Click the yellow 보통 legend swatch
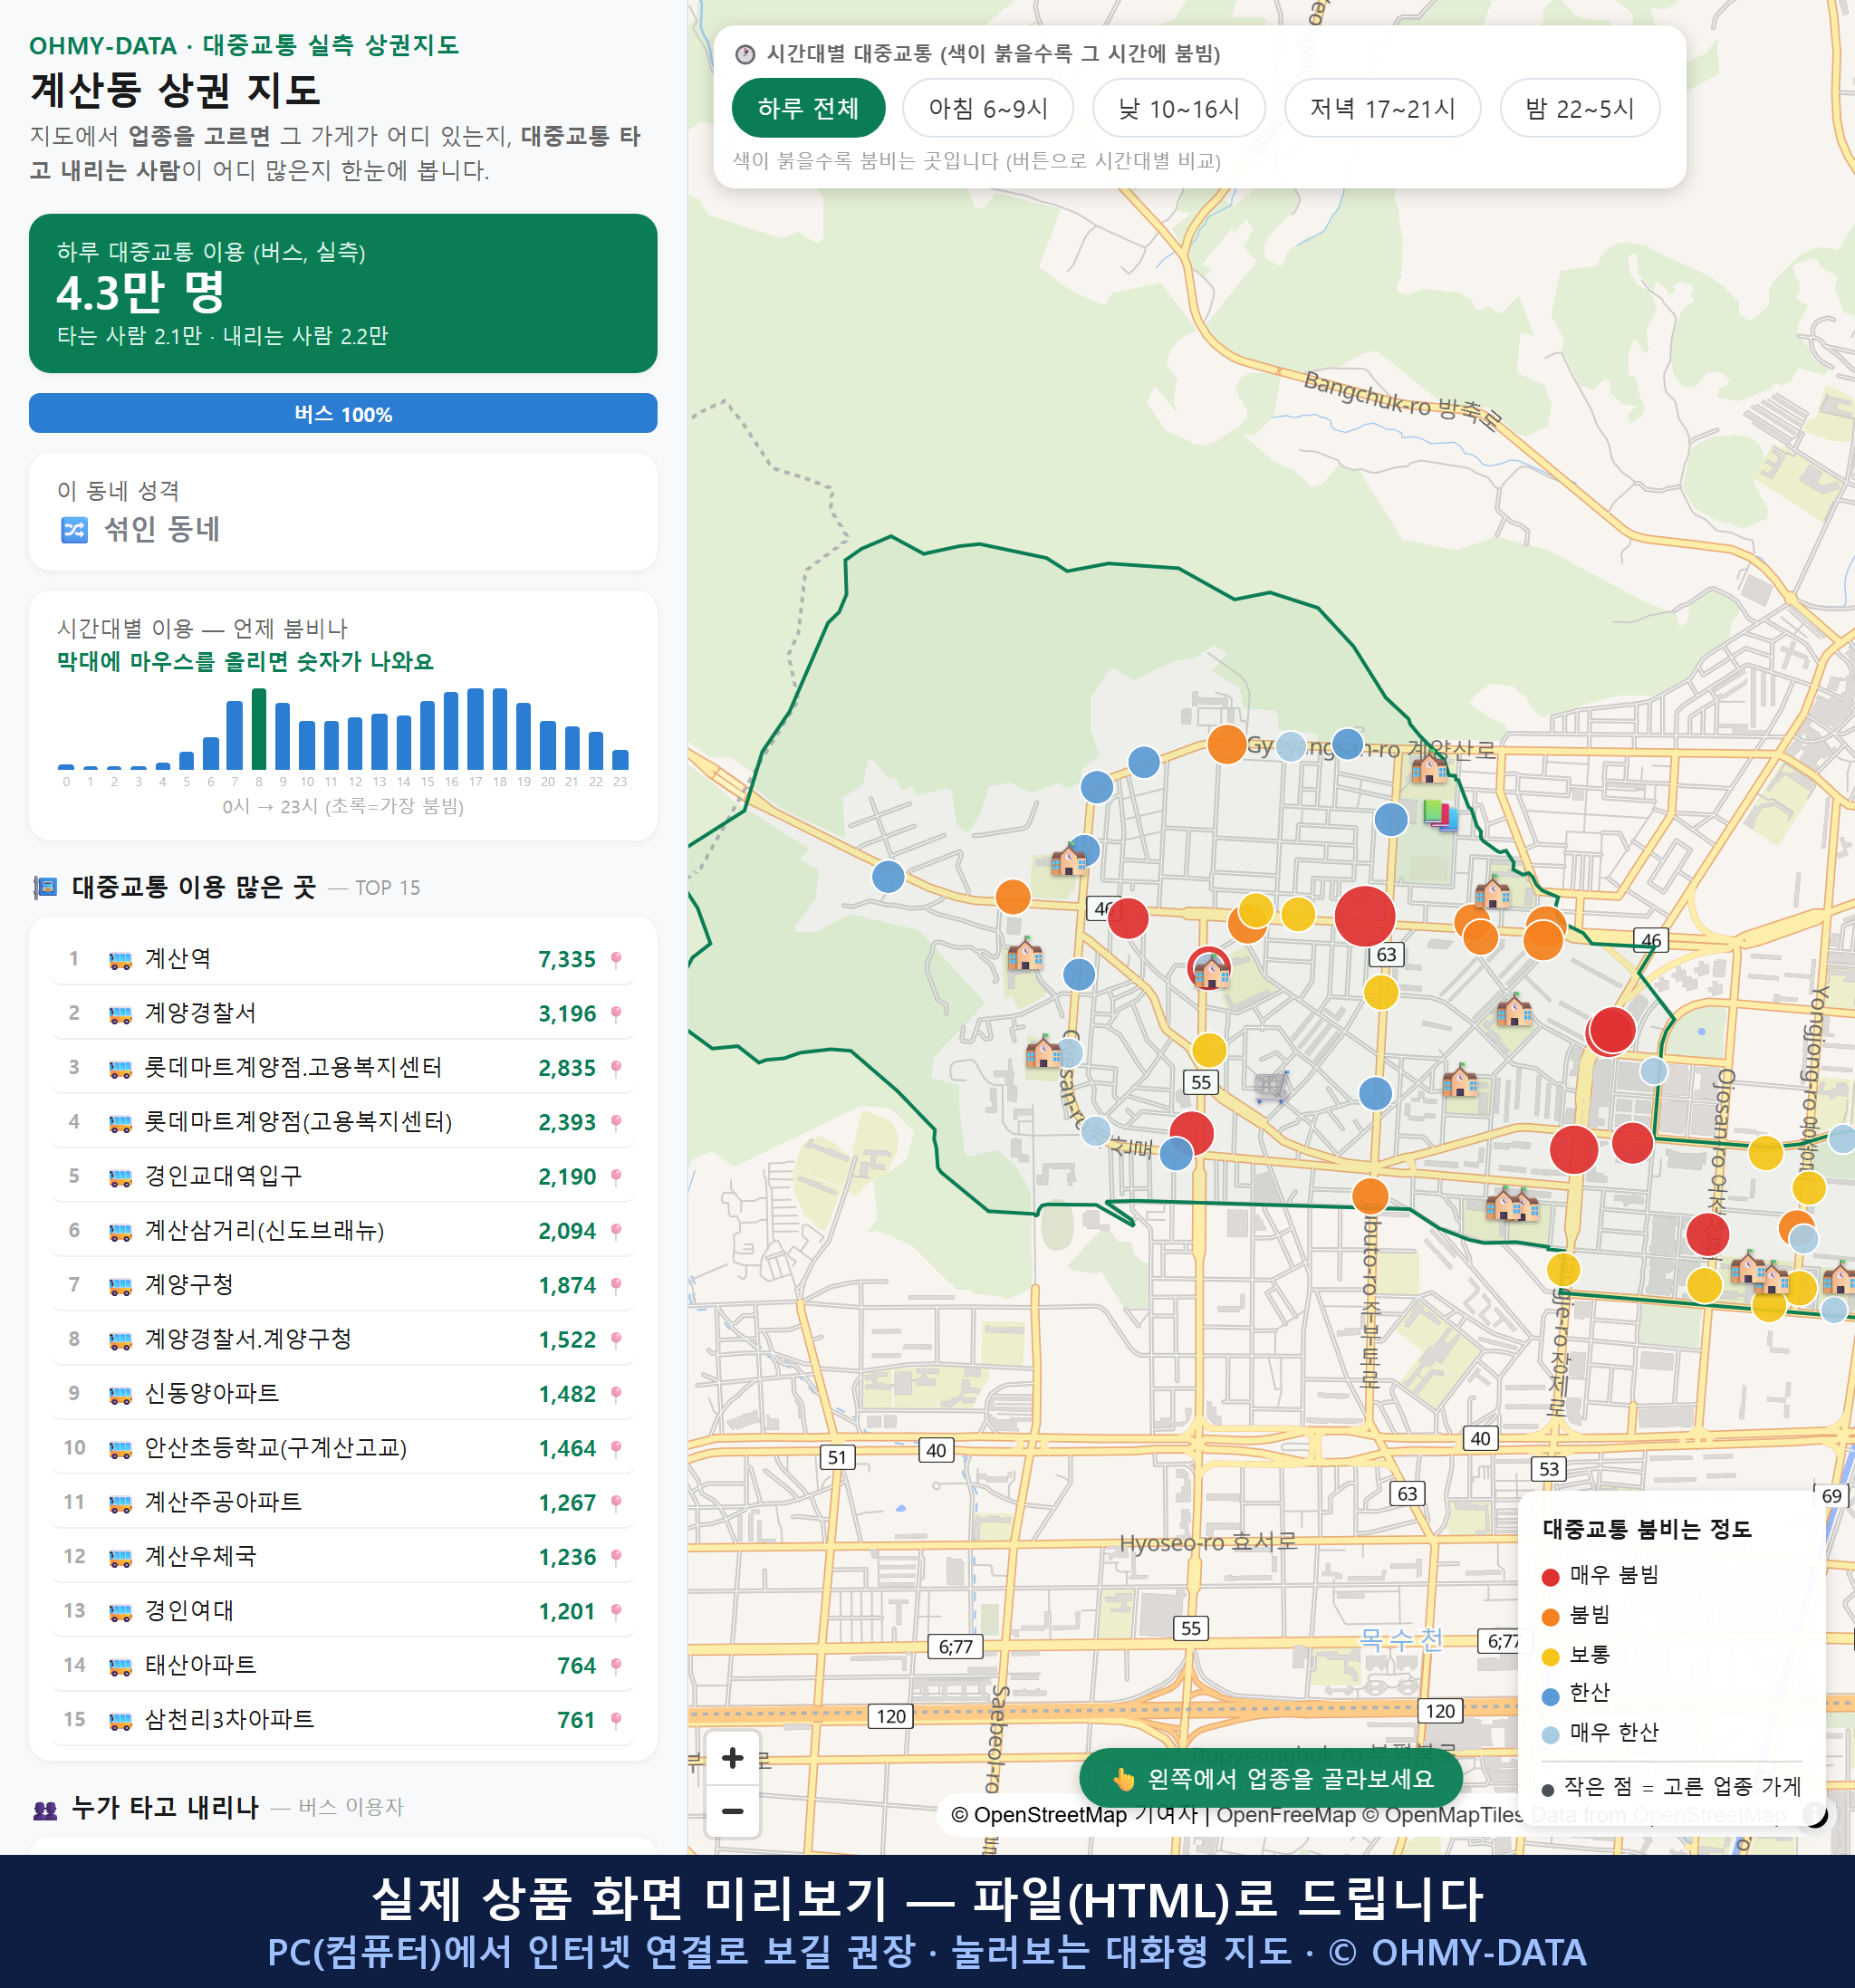The width and height of the screenshot is (1855, 1988). point(1551,1657)
